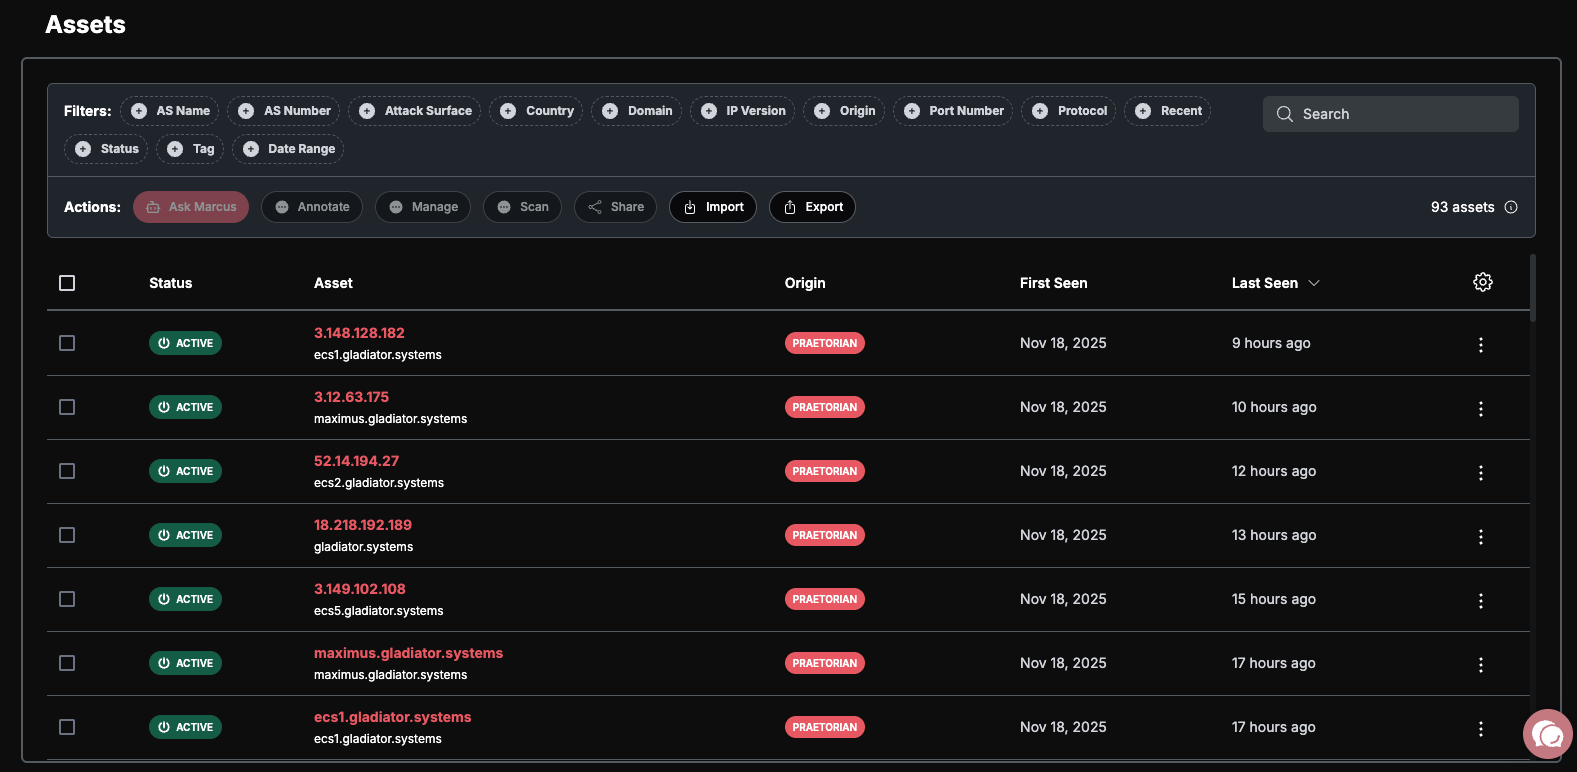
Task: Check the box for maximus.gladiator.systems asset row
Action: click(x=67, y=663)
